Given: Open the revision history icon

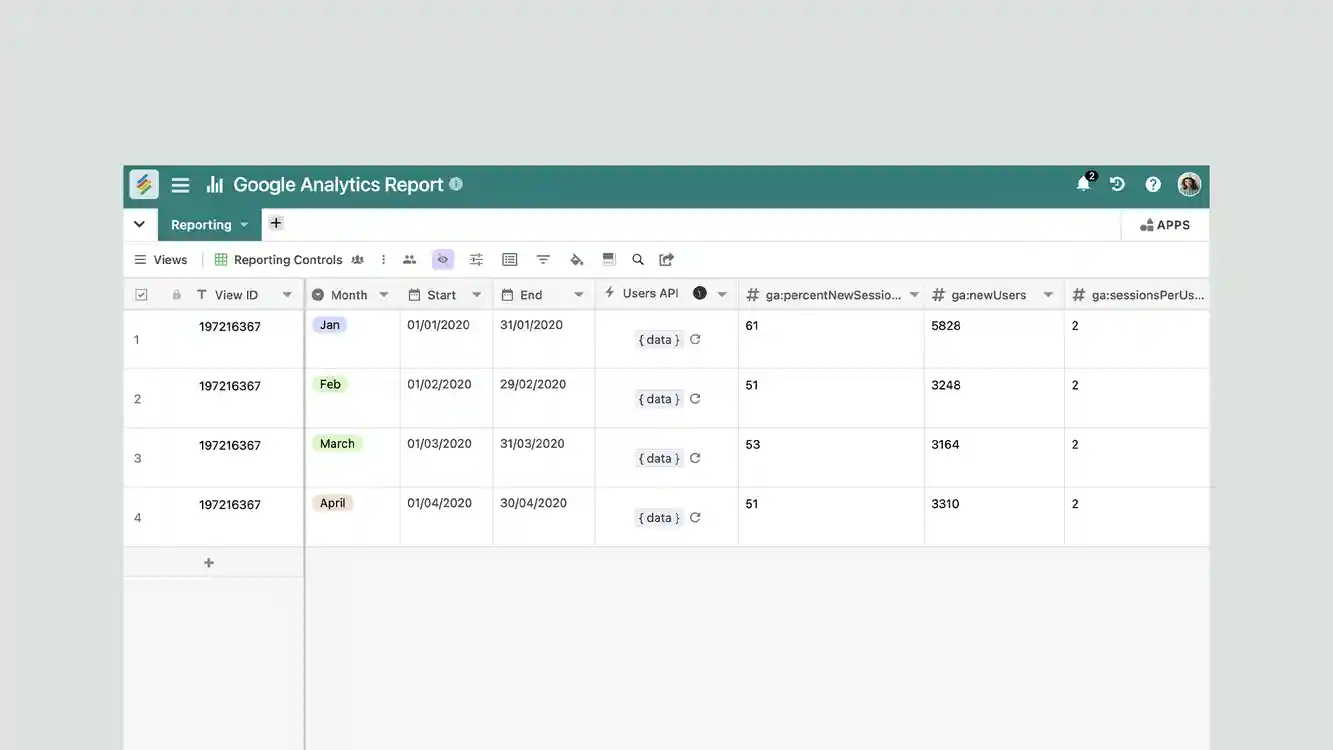Looking at the screenshot, I should point(1117,184).
